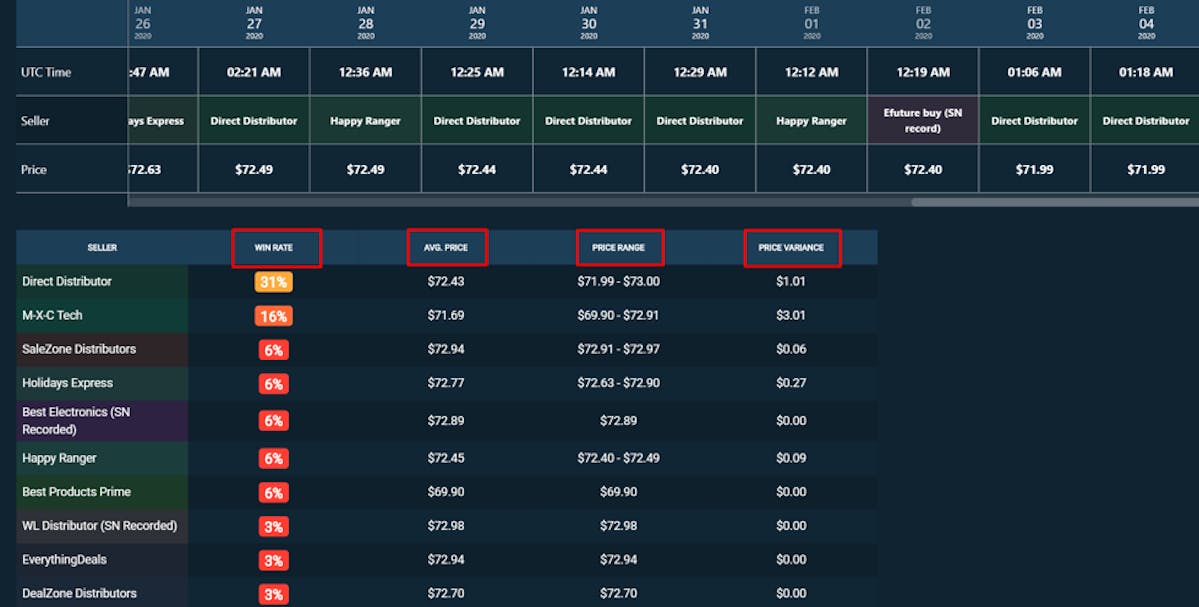Select the 'SaleZone Distributors' seller row
The image size is (1199, 607).
[x=447, y=349]
